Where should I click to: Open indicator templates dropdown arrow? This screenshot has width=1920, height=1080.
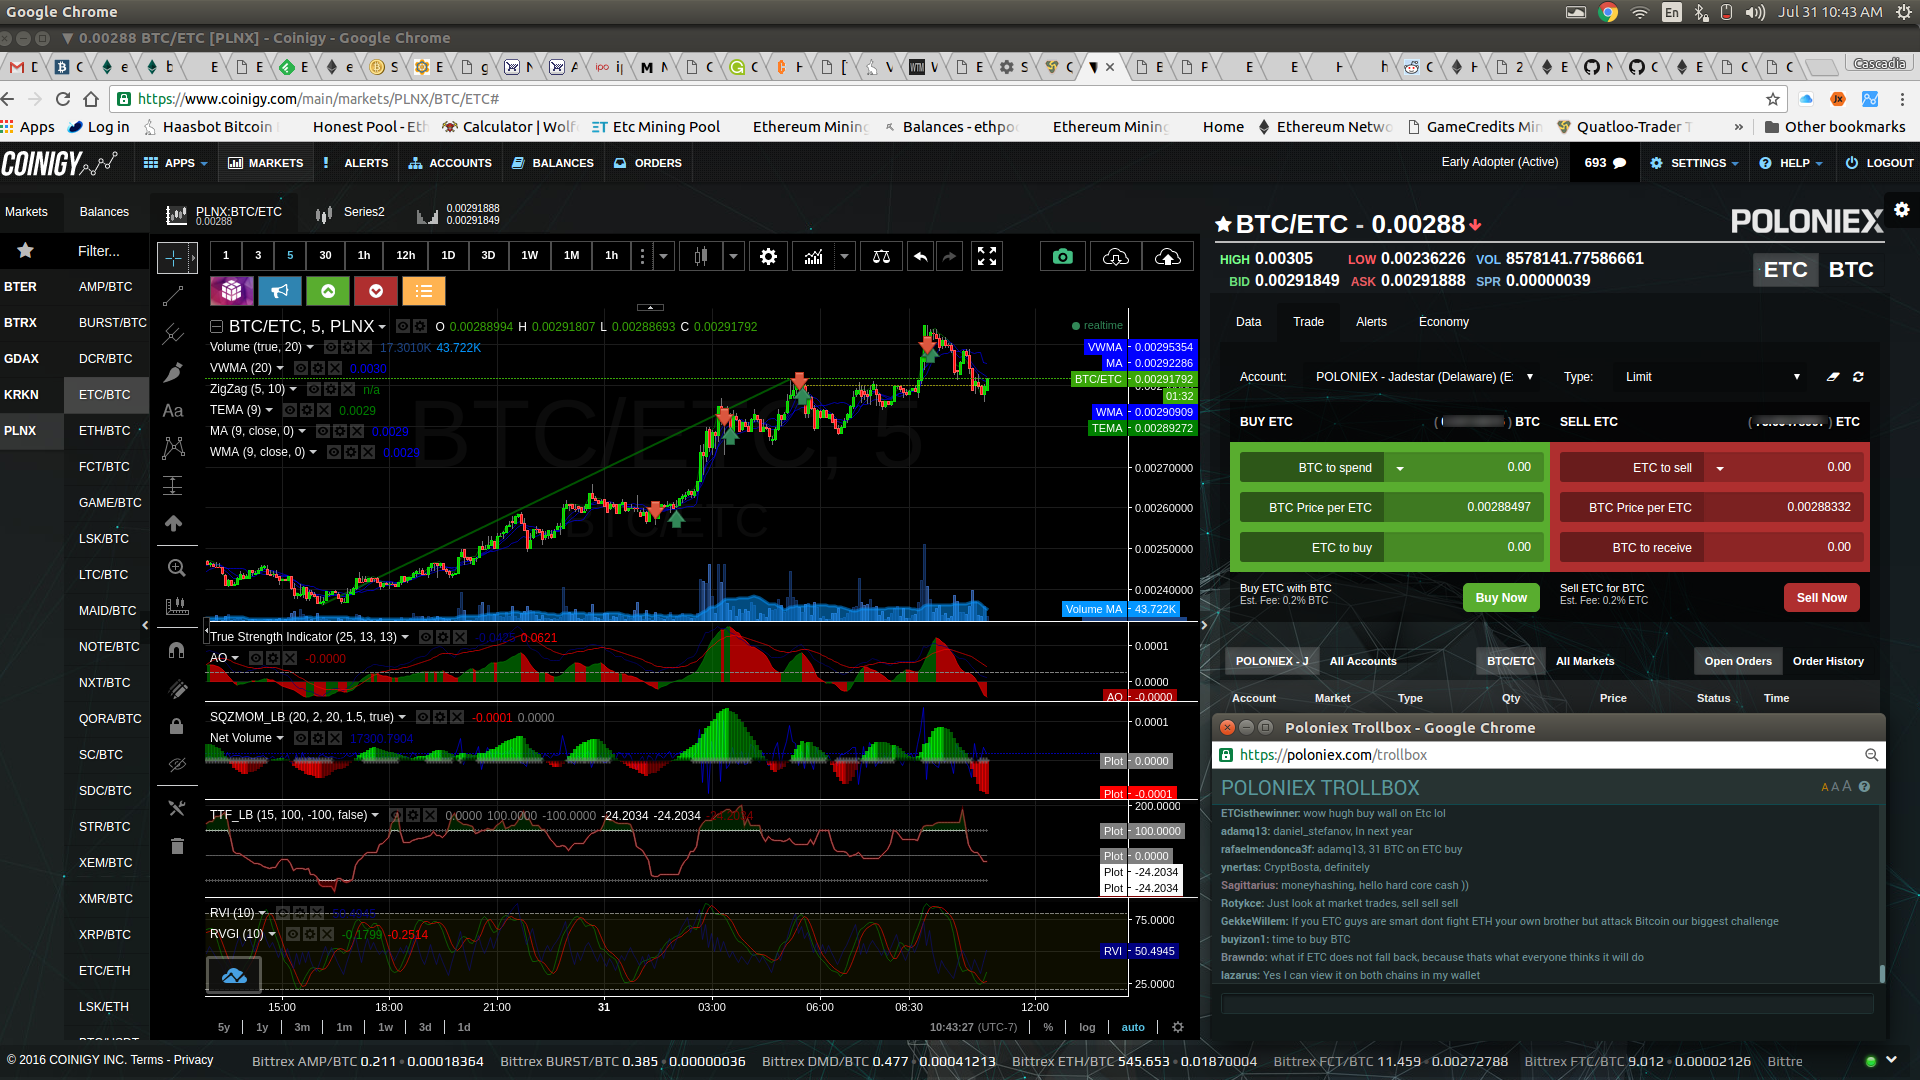point(844,257)
